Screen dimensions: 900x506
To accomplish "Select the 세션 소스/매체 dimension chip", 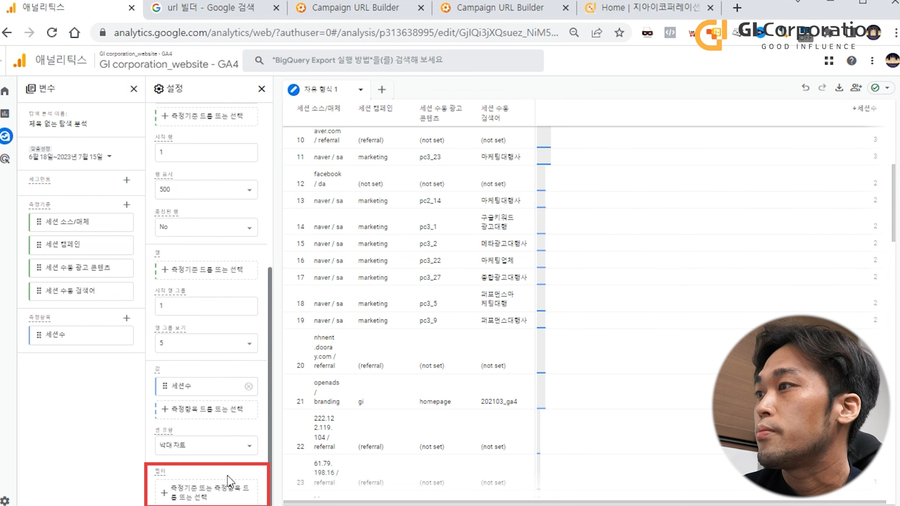I will pyautogui.click(x=81, y=222).
